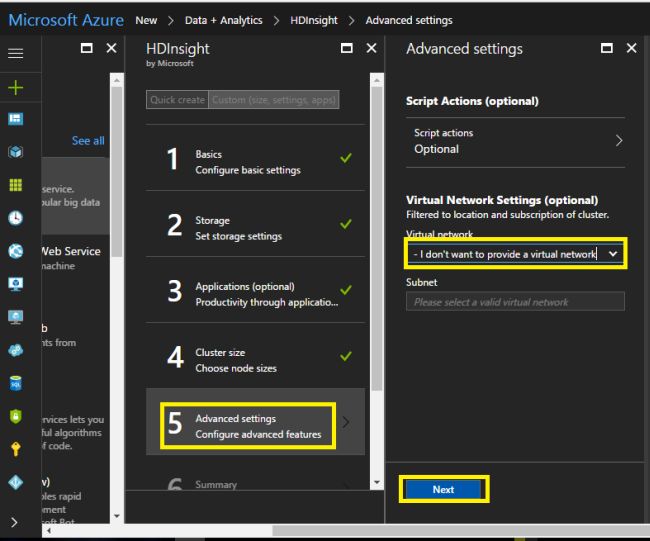Screen dimensions: 650x541
Task: Maximize the leftmost partially hidden blade
Action: coord(87,49)
